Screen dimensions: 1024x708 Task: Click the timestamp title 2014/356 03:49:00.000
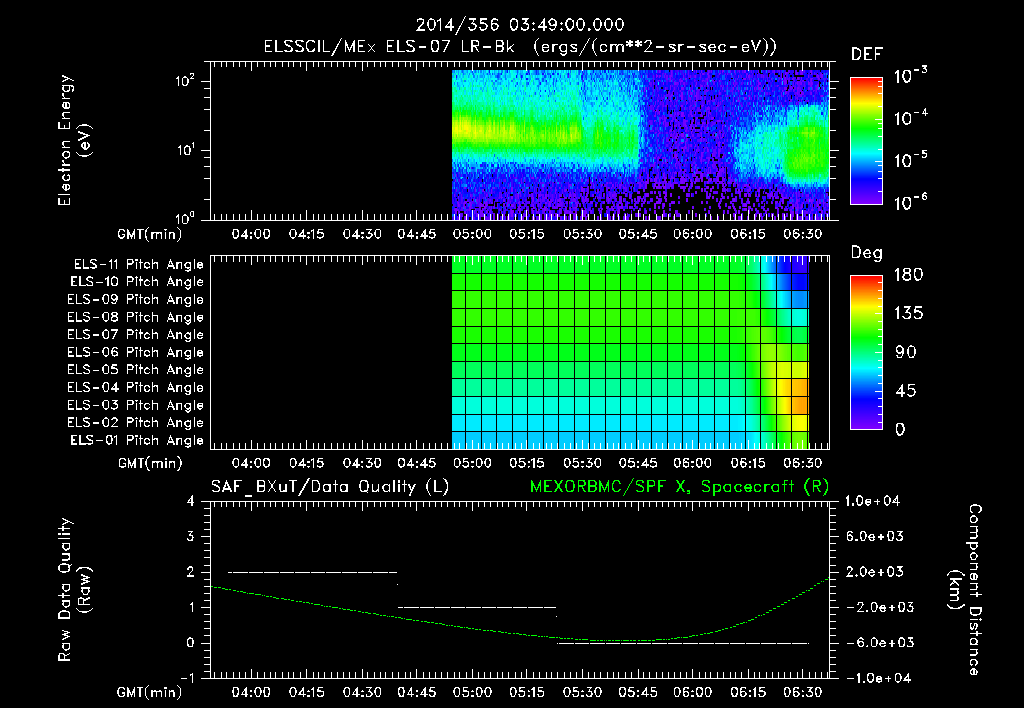pos(520,25)
